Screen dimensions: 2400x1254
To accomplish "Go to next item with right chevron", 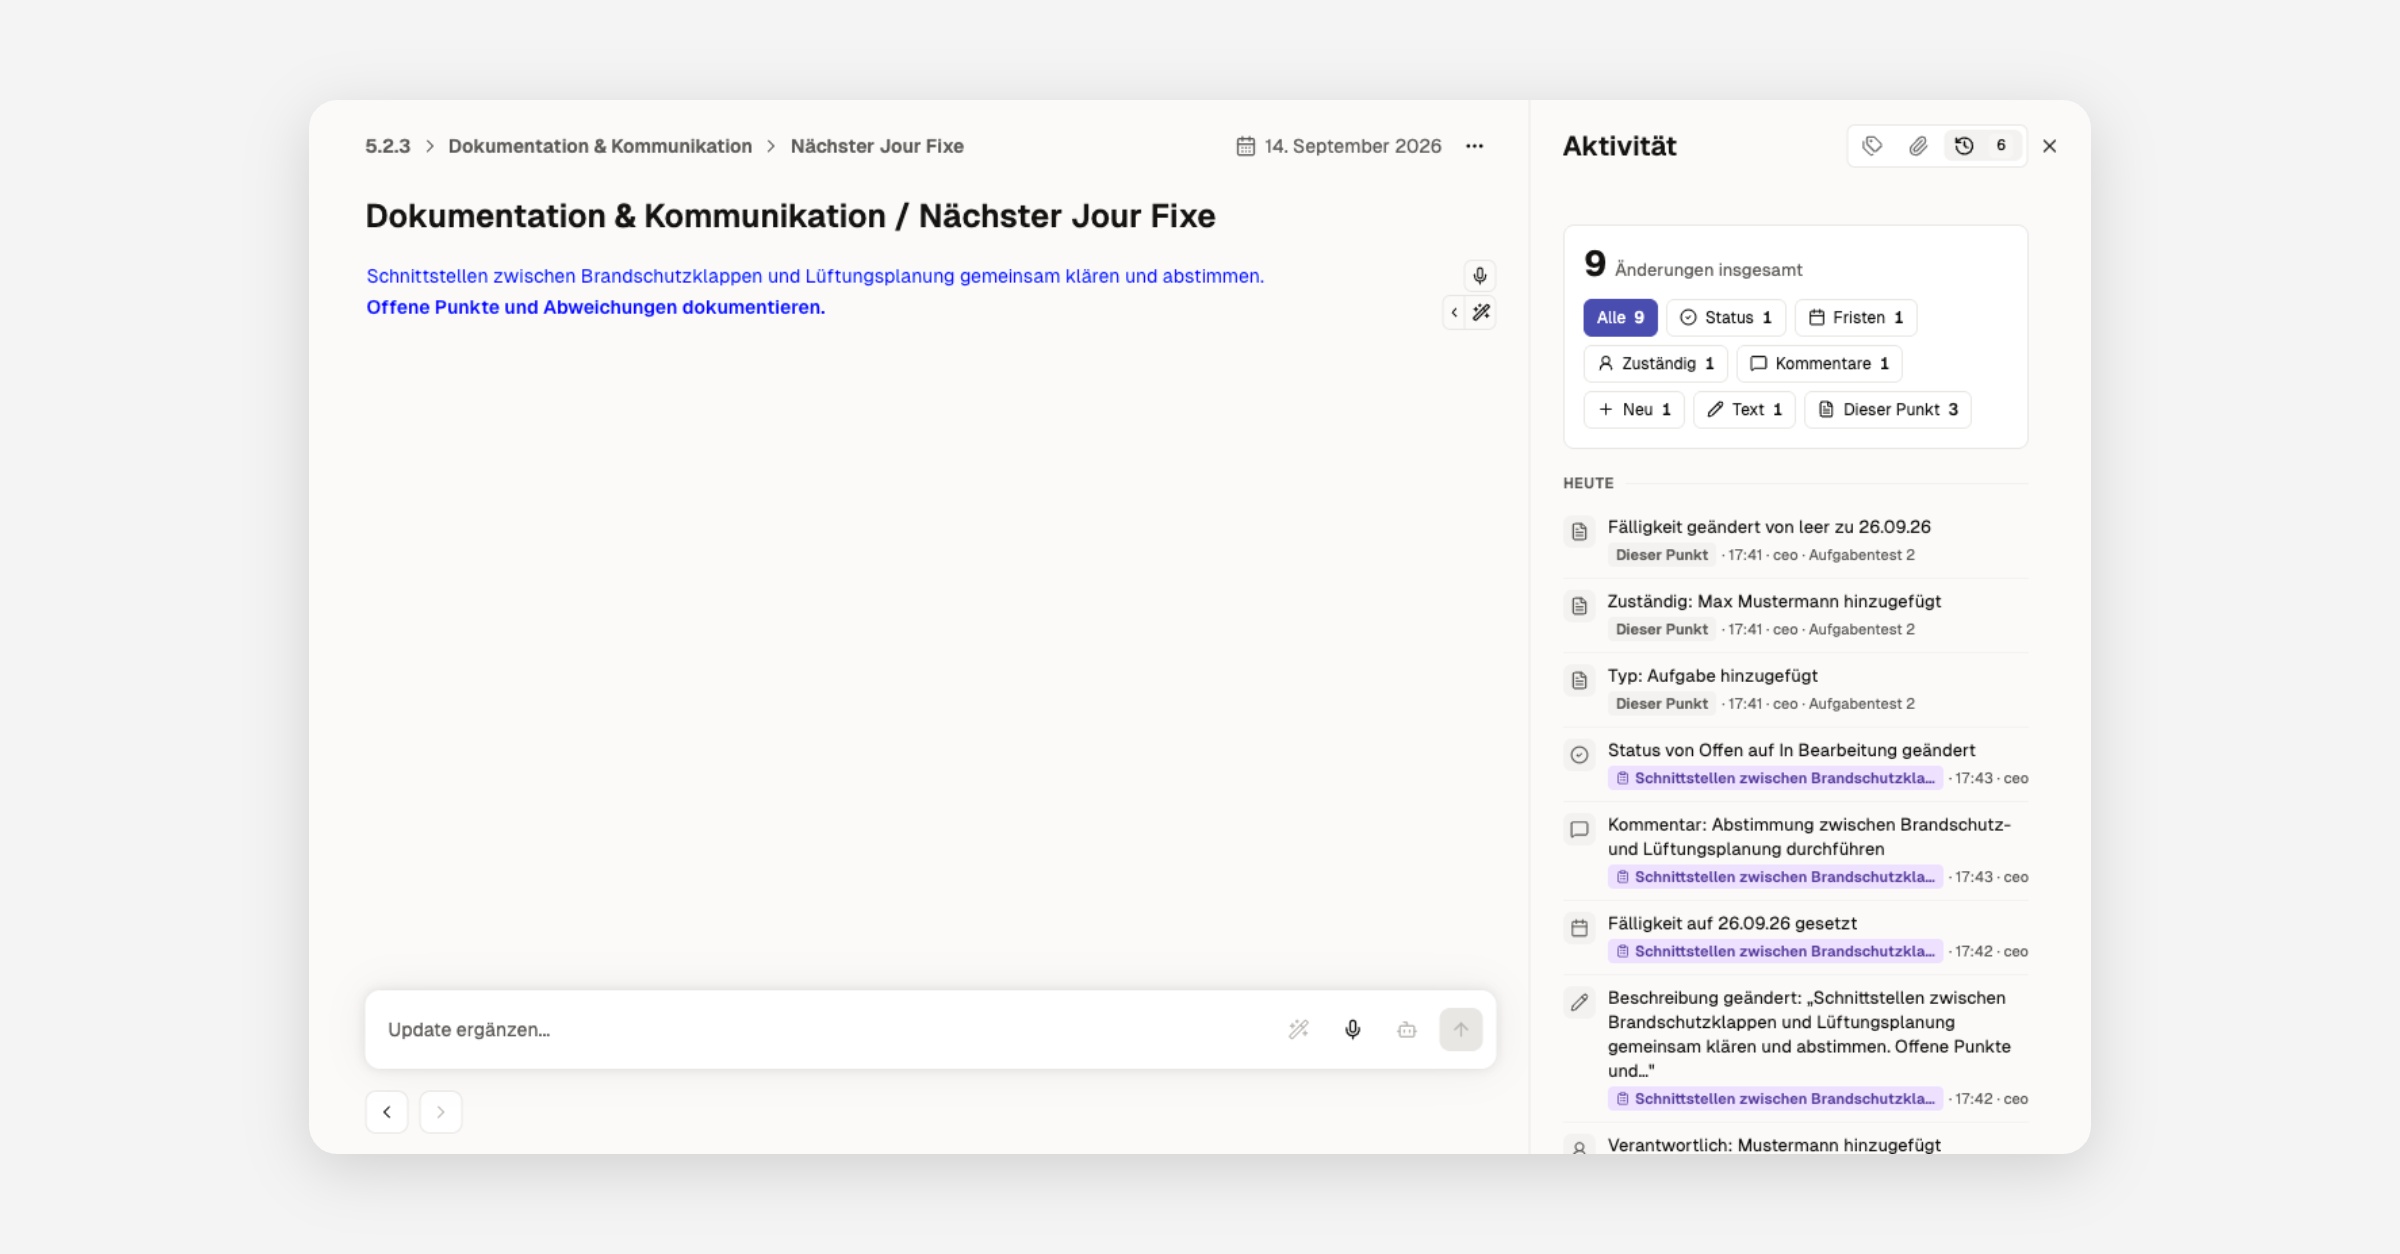I will (x=441, y=1112).
